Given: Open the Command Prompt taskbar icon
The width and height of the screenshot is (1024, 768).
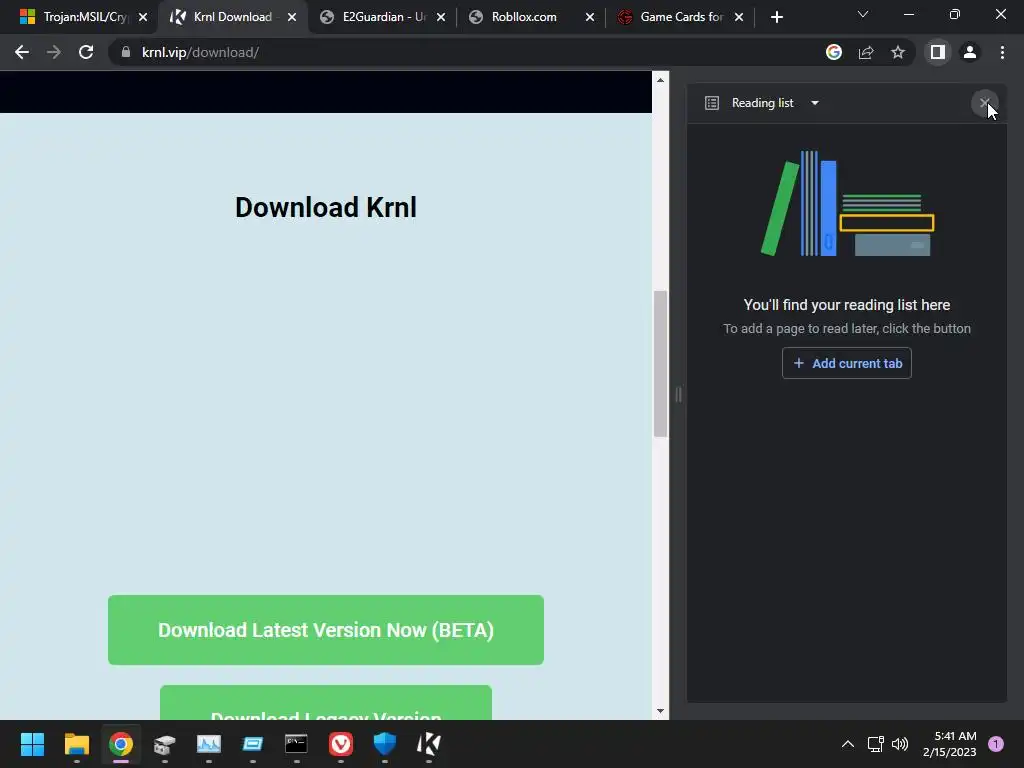Looking at the screenshot, I should [x=296, y=744].
